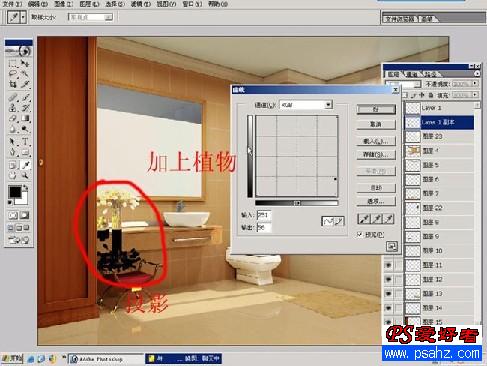This screenshot has height=366, width=487.
Task: Select the Slice tool
Action: (25, 84)
